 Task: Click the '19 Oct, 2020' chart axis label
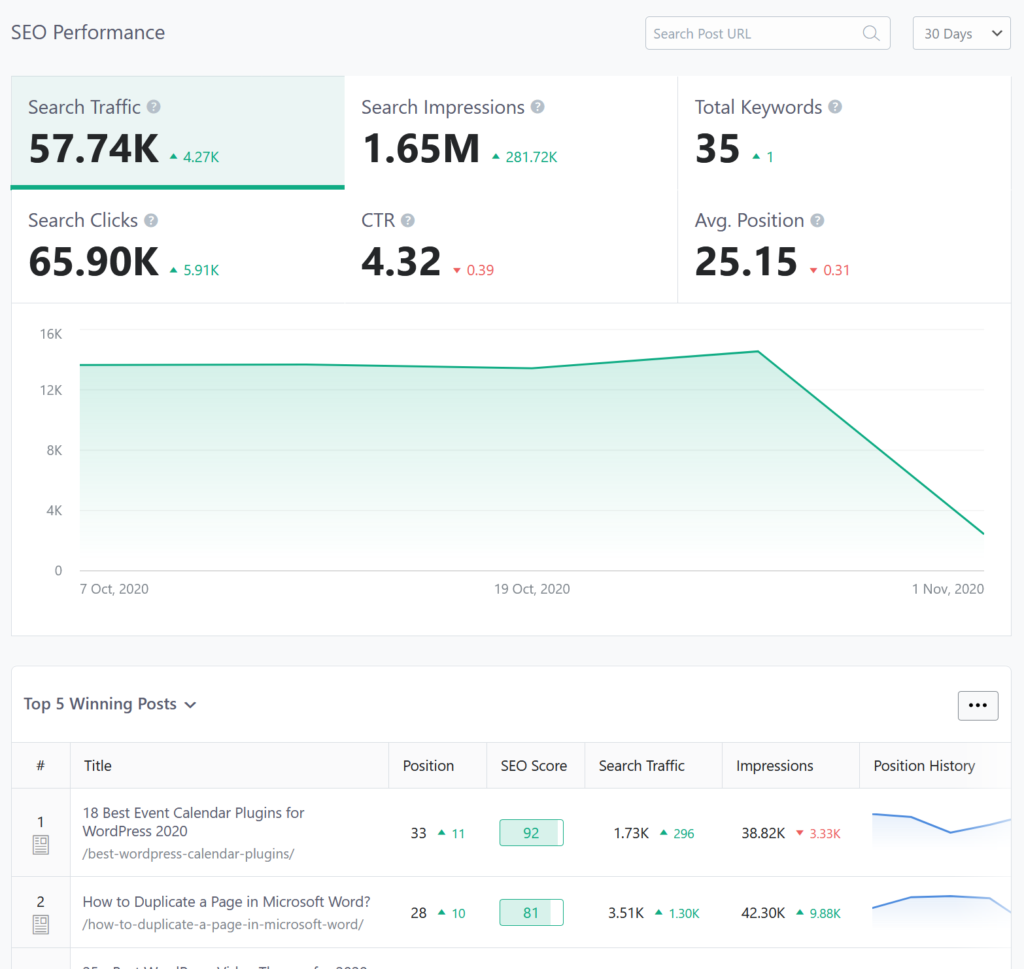tap(532, 589)
